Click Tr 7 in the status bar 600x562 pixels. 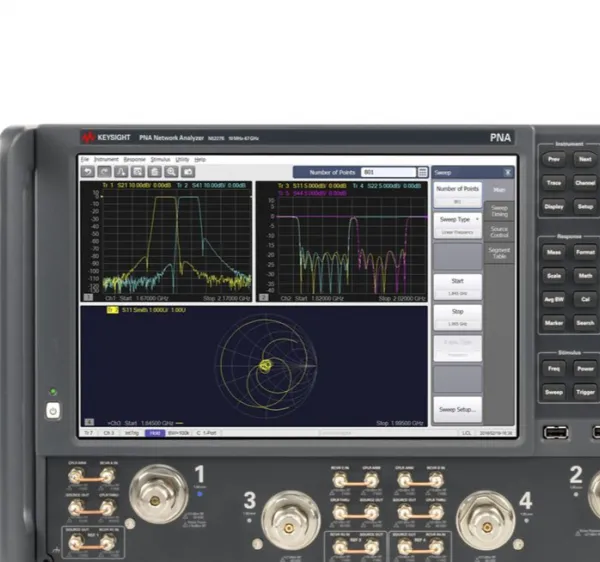[x=88, y=433]
